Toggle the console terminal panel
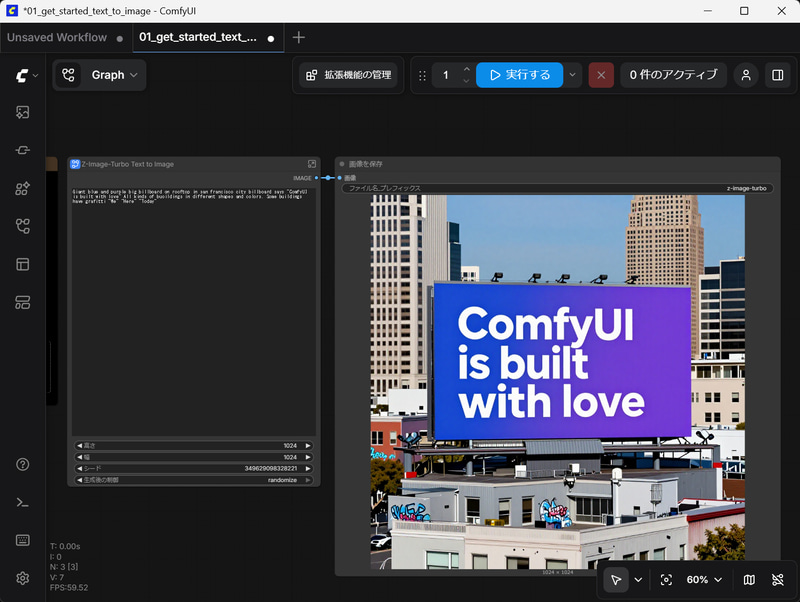 tap(22, 502)
